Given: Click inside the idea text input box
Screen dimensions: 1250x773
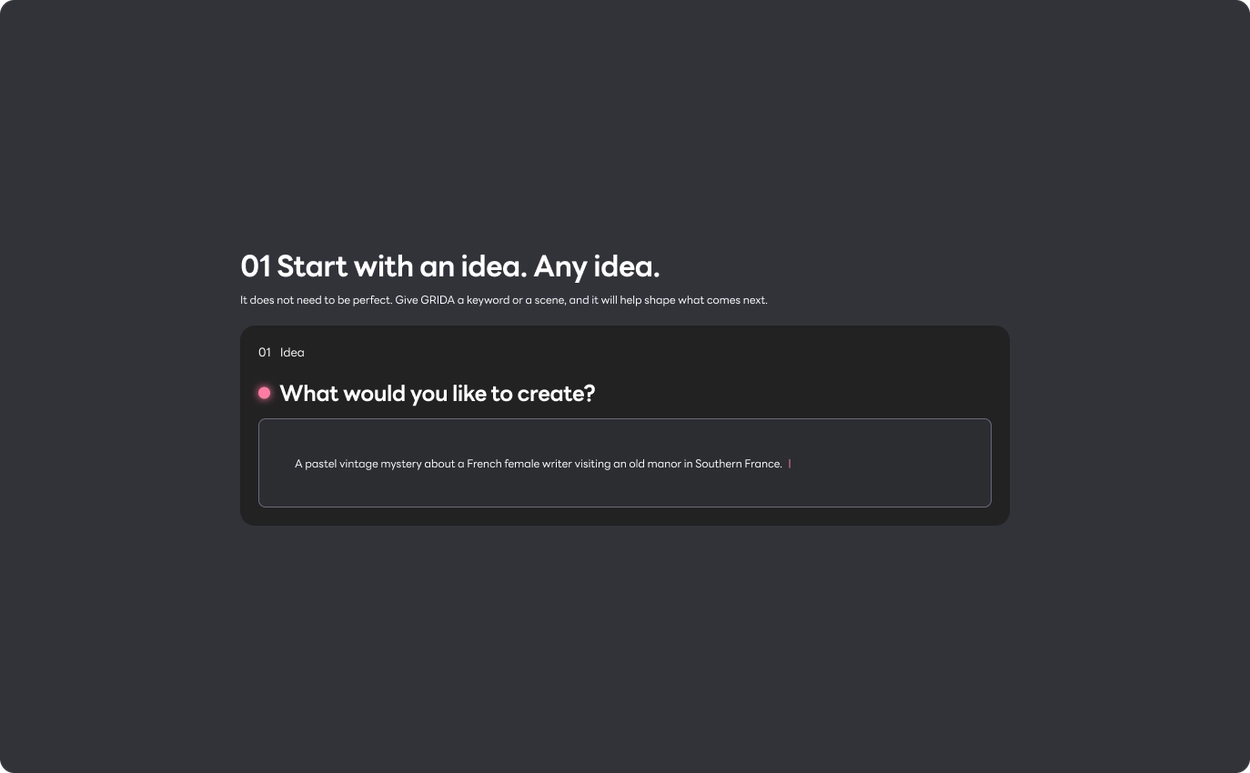Looking at the screenshot, I should (624, 463).
